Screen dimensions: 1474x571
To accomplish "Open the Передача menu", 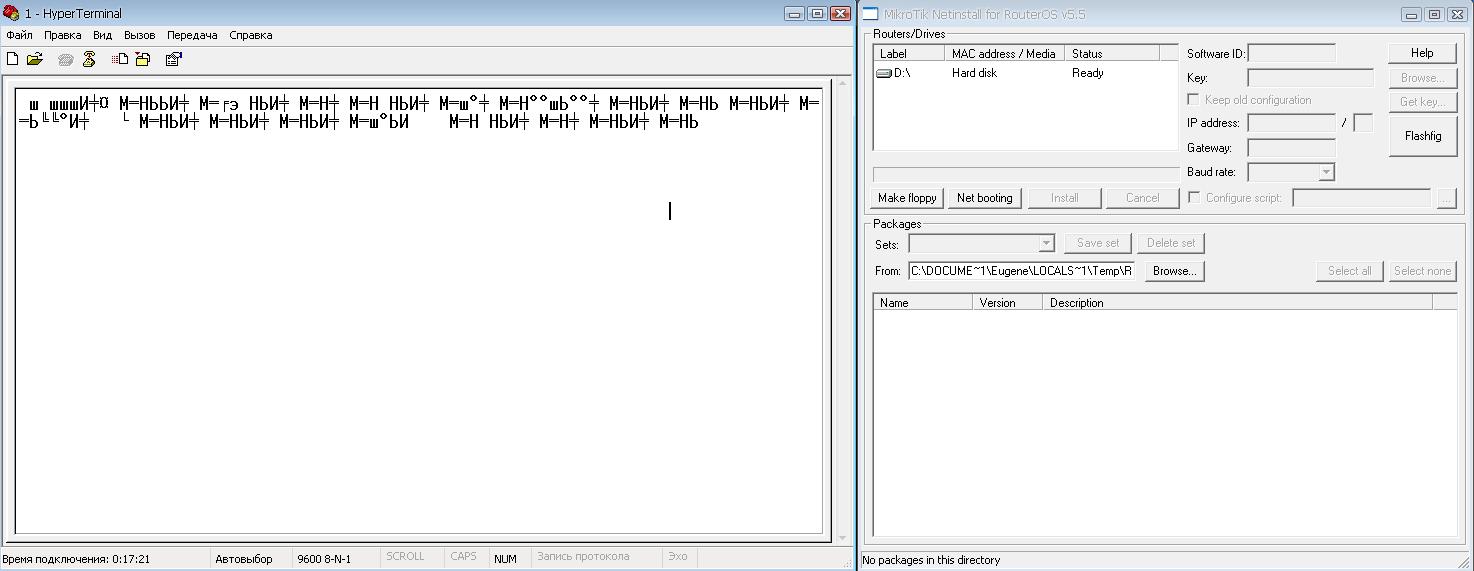I will pyautogui.click(x=192, y=35).
